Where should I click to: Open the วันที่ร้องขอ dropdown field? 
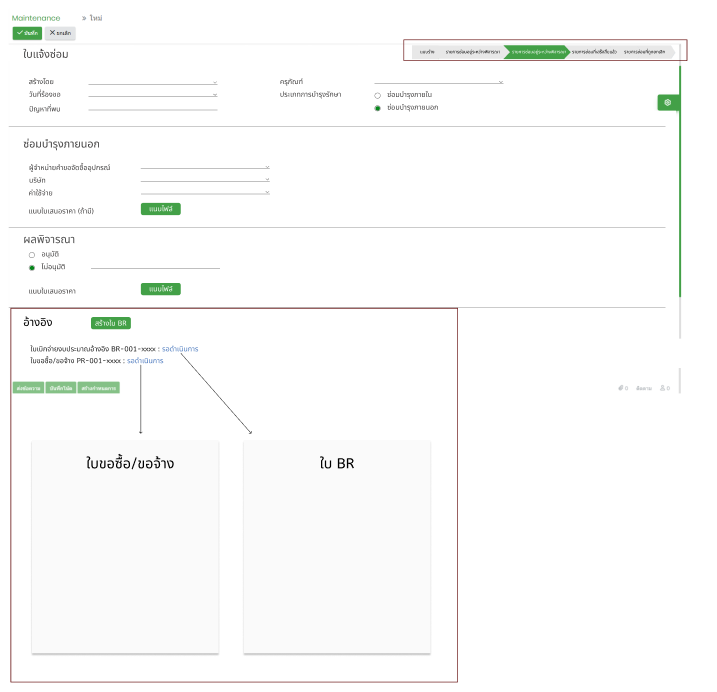[152, 95]
